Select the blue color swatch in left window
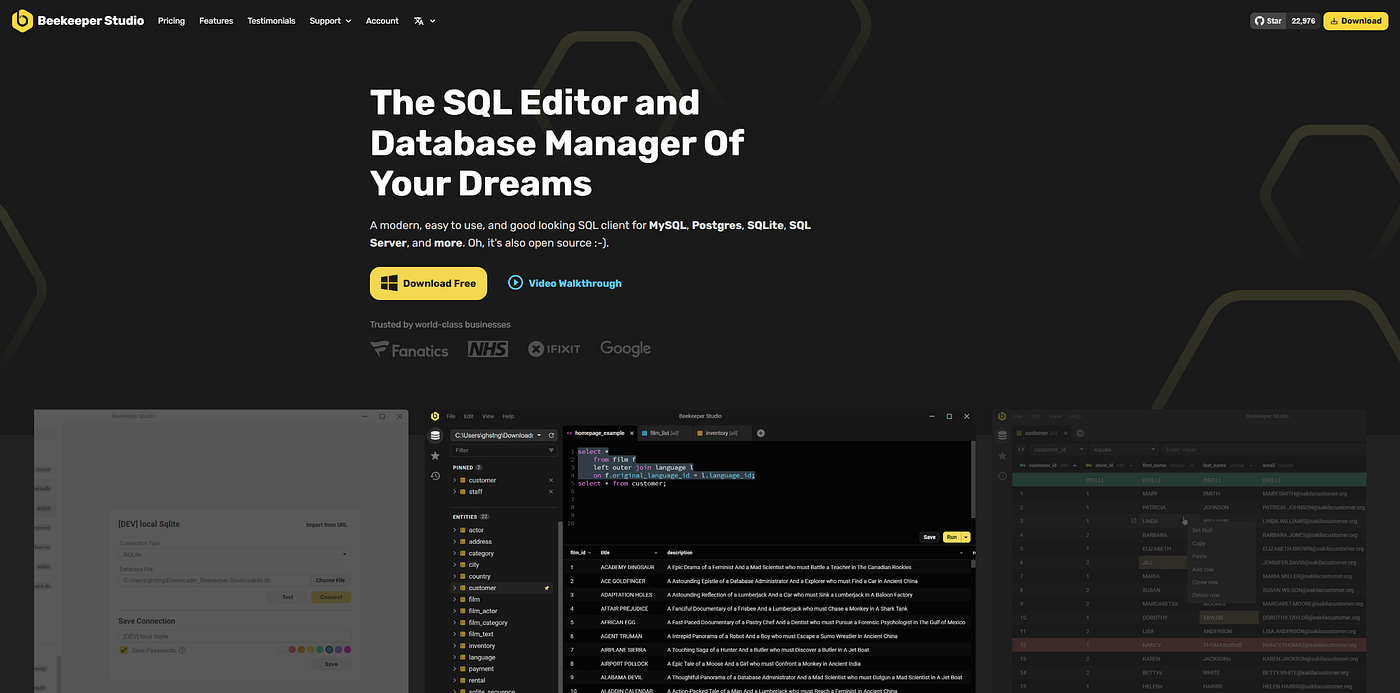 tap(329, 650)
